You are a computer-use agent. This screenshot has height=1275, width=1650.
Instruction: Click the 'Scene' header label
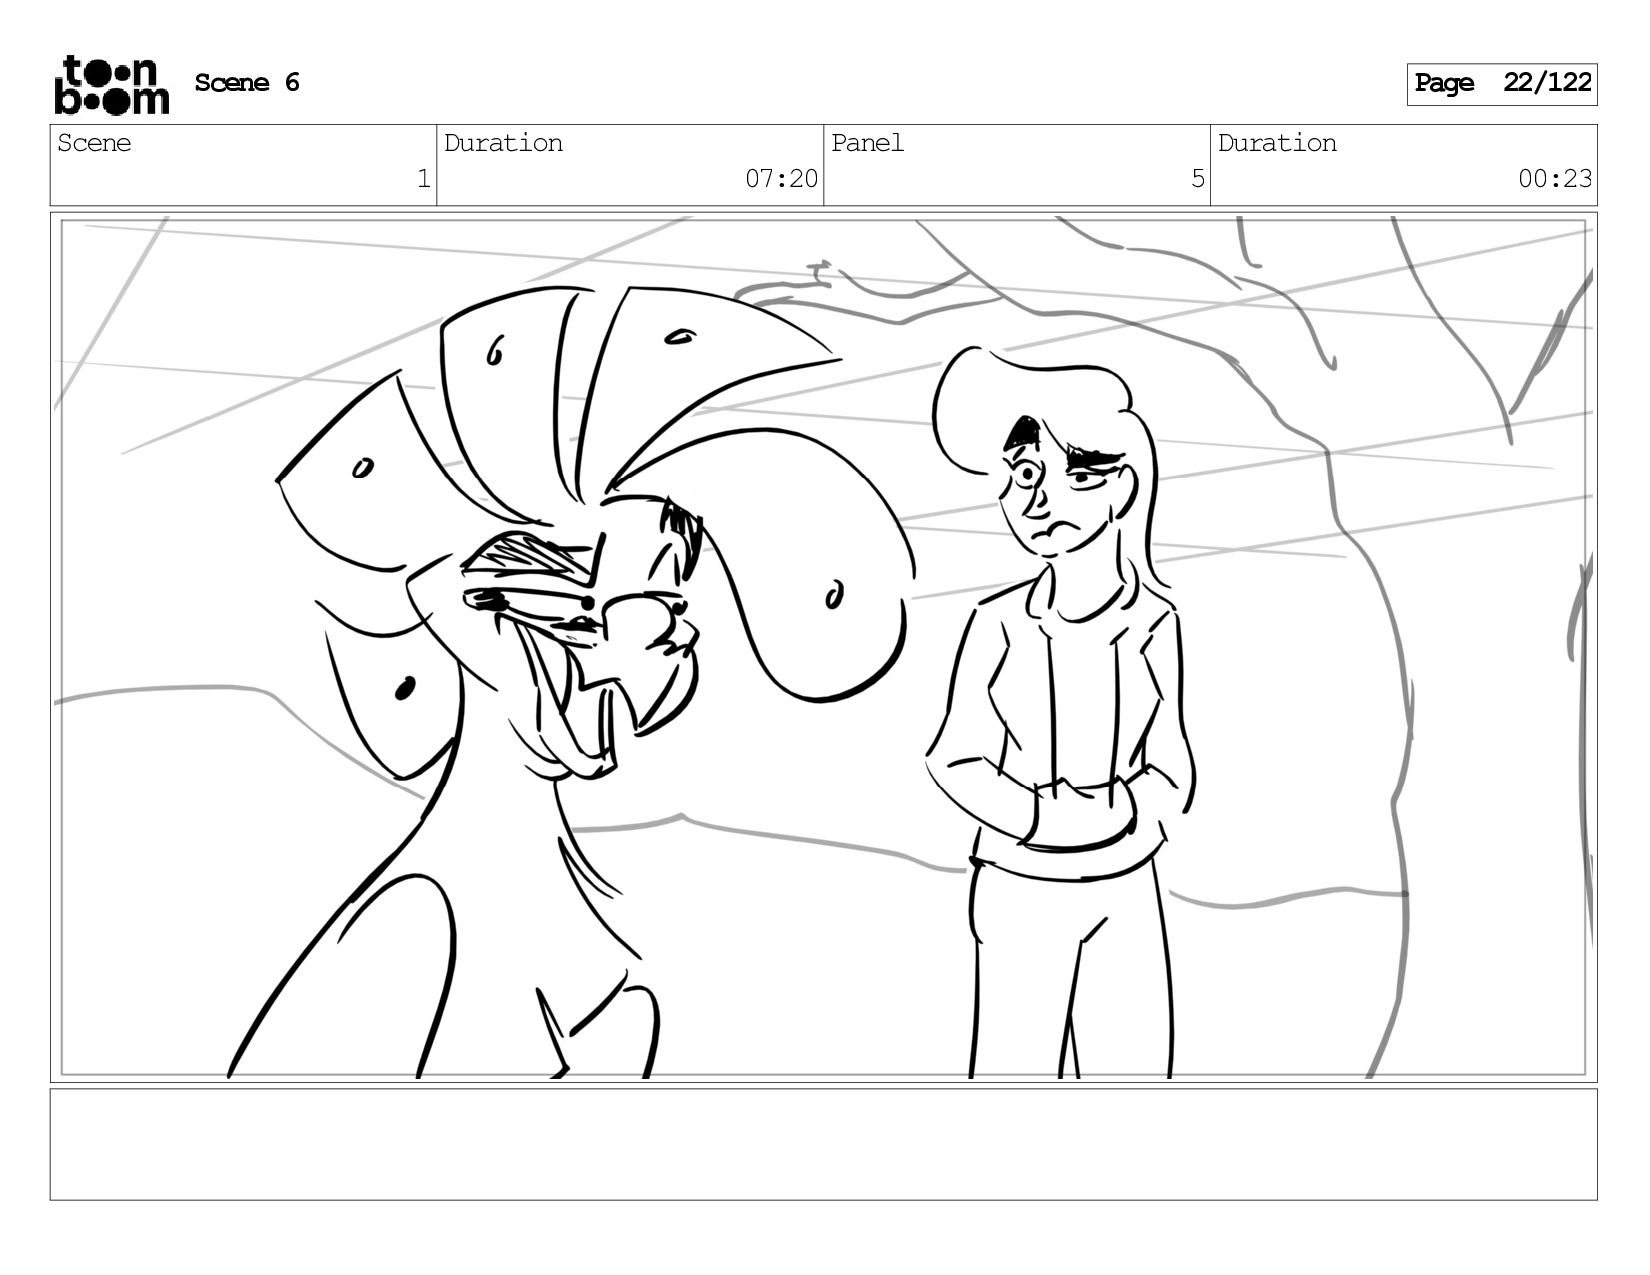94,143
